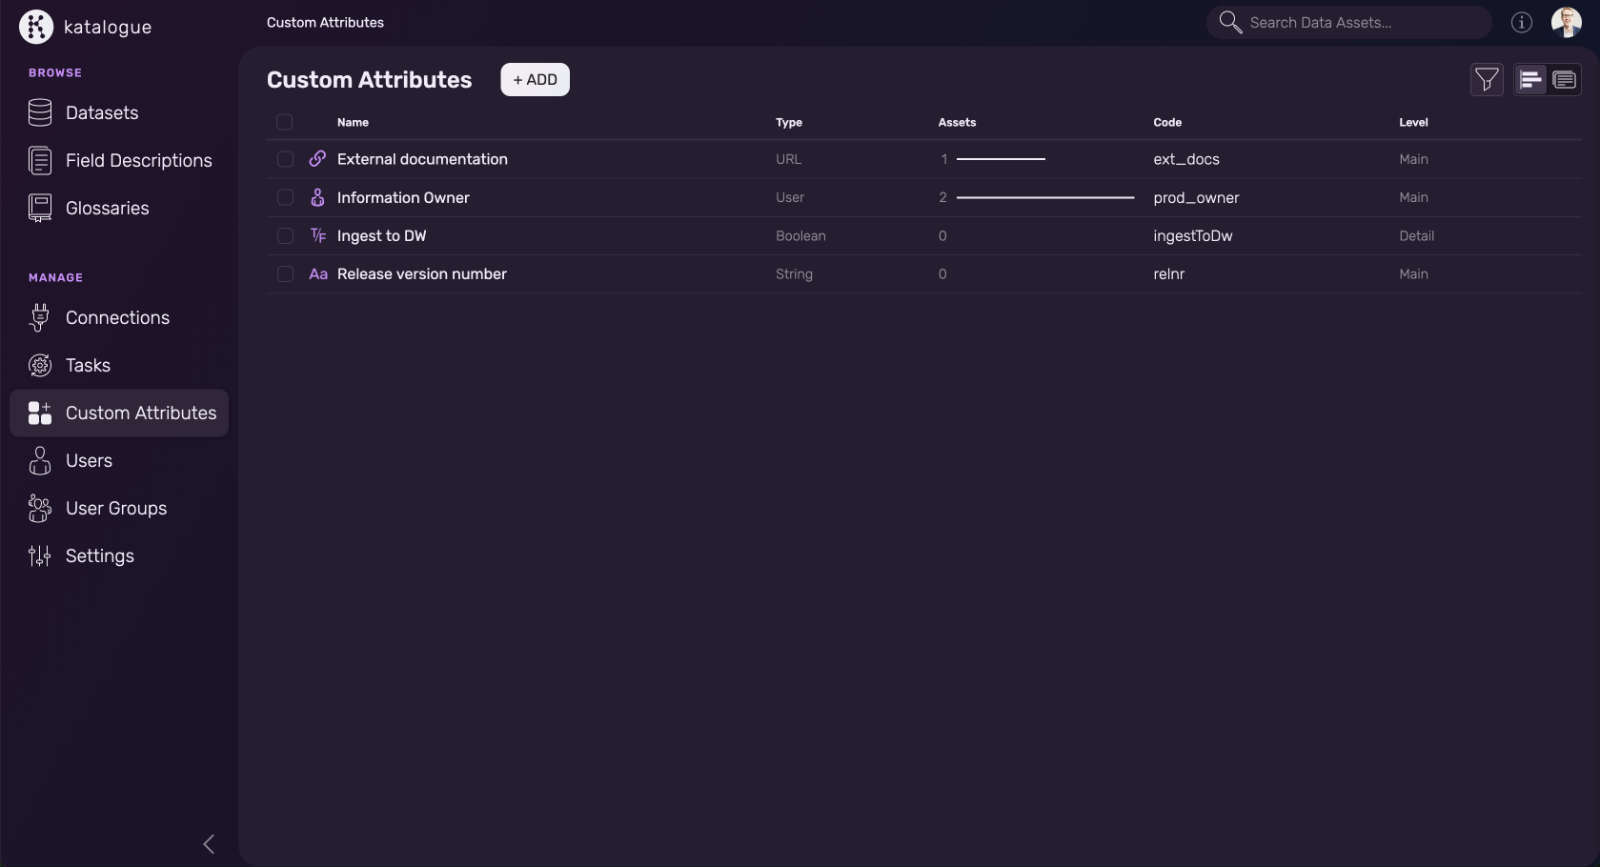Click the Boolean type cell
Image resolution: width=1600 pixels, height=867 pixels.
click(x=800, y=236)
